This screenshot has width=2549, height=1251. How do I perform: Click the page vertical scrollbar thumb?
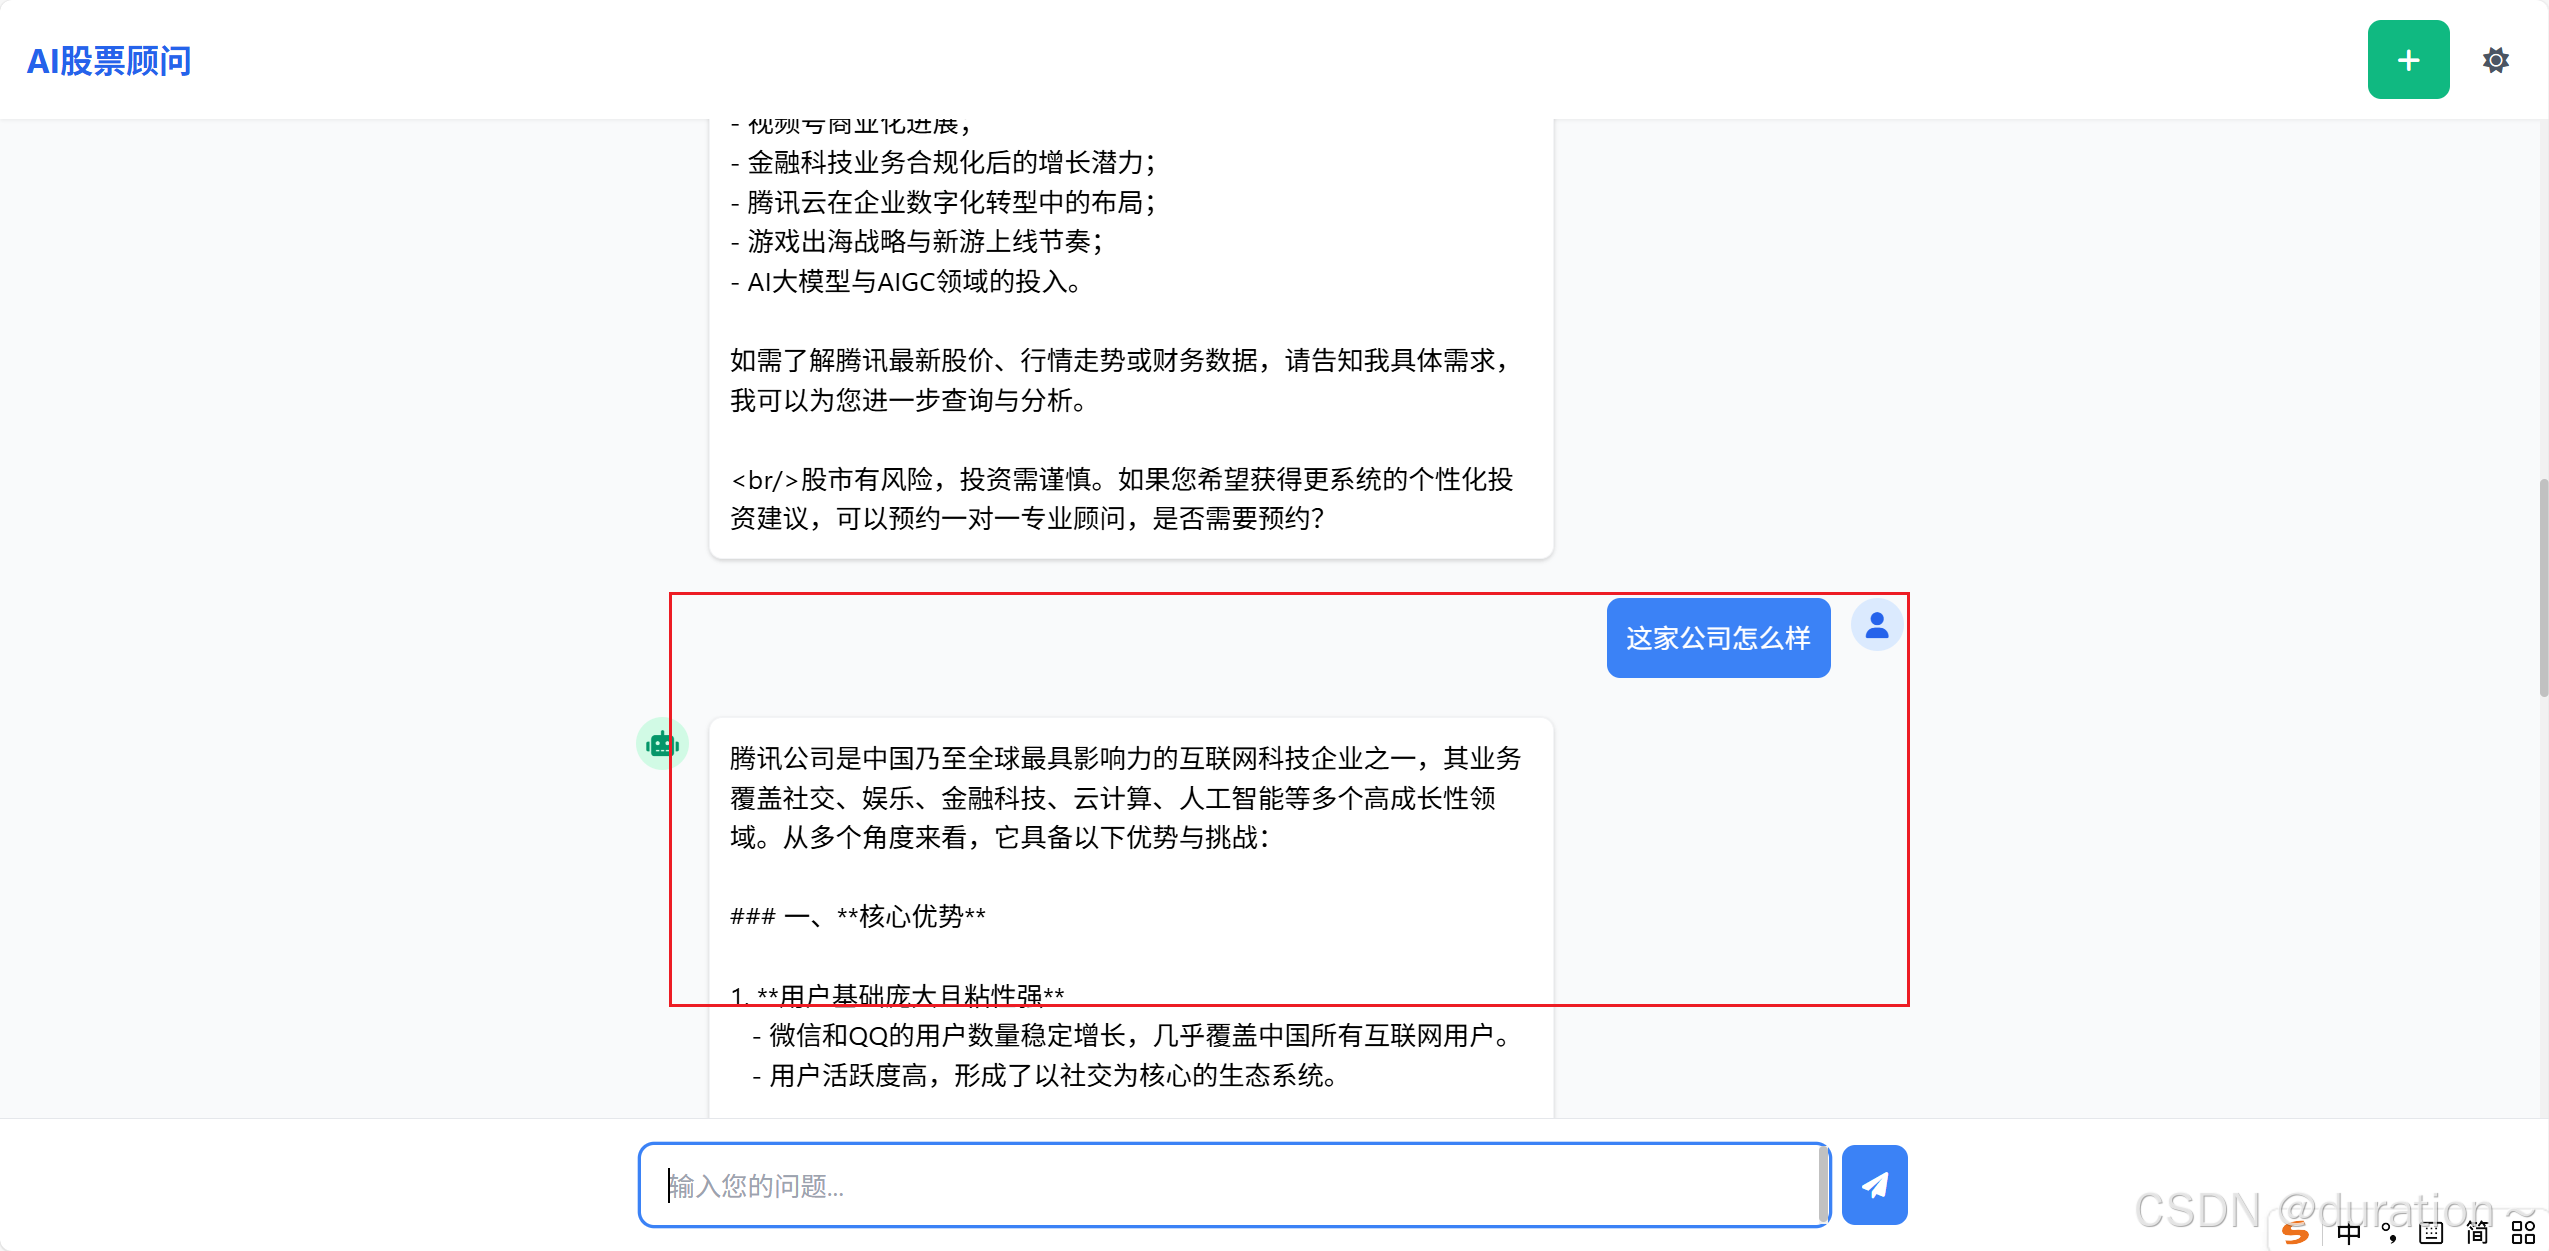[2542, 588]
